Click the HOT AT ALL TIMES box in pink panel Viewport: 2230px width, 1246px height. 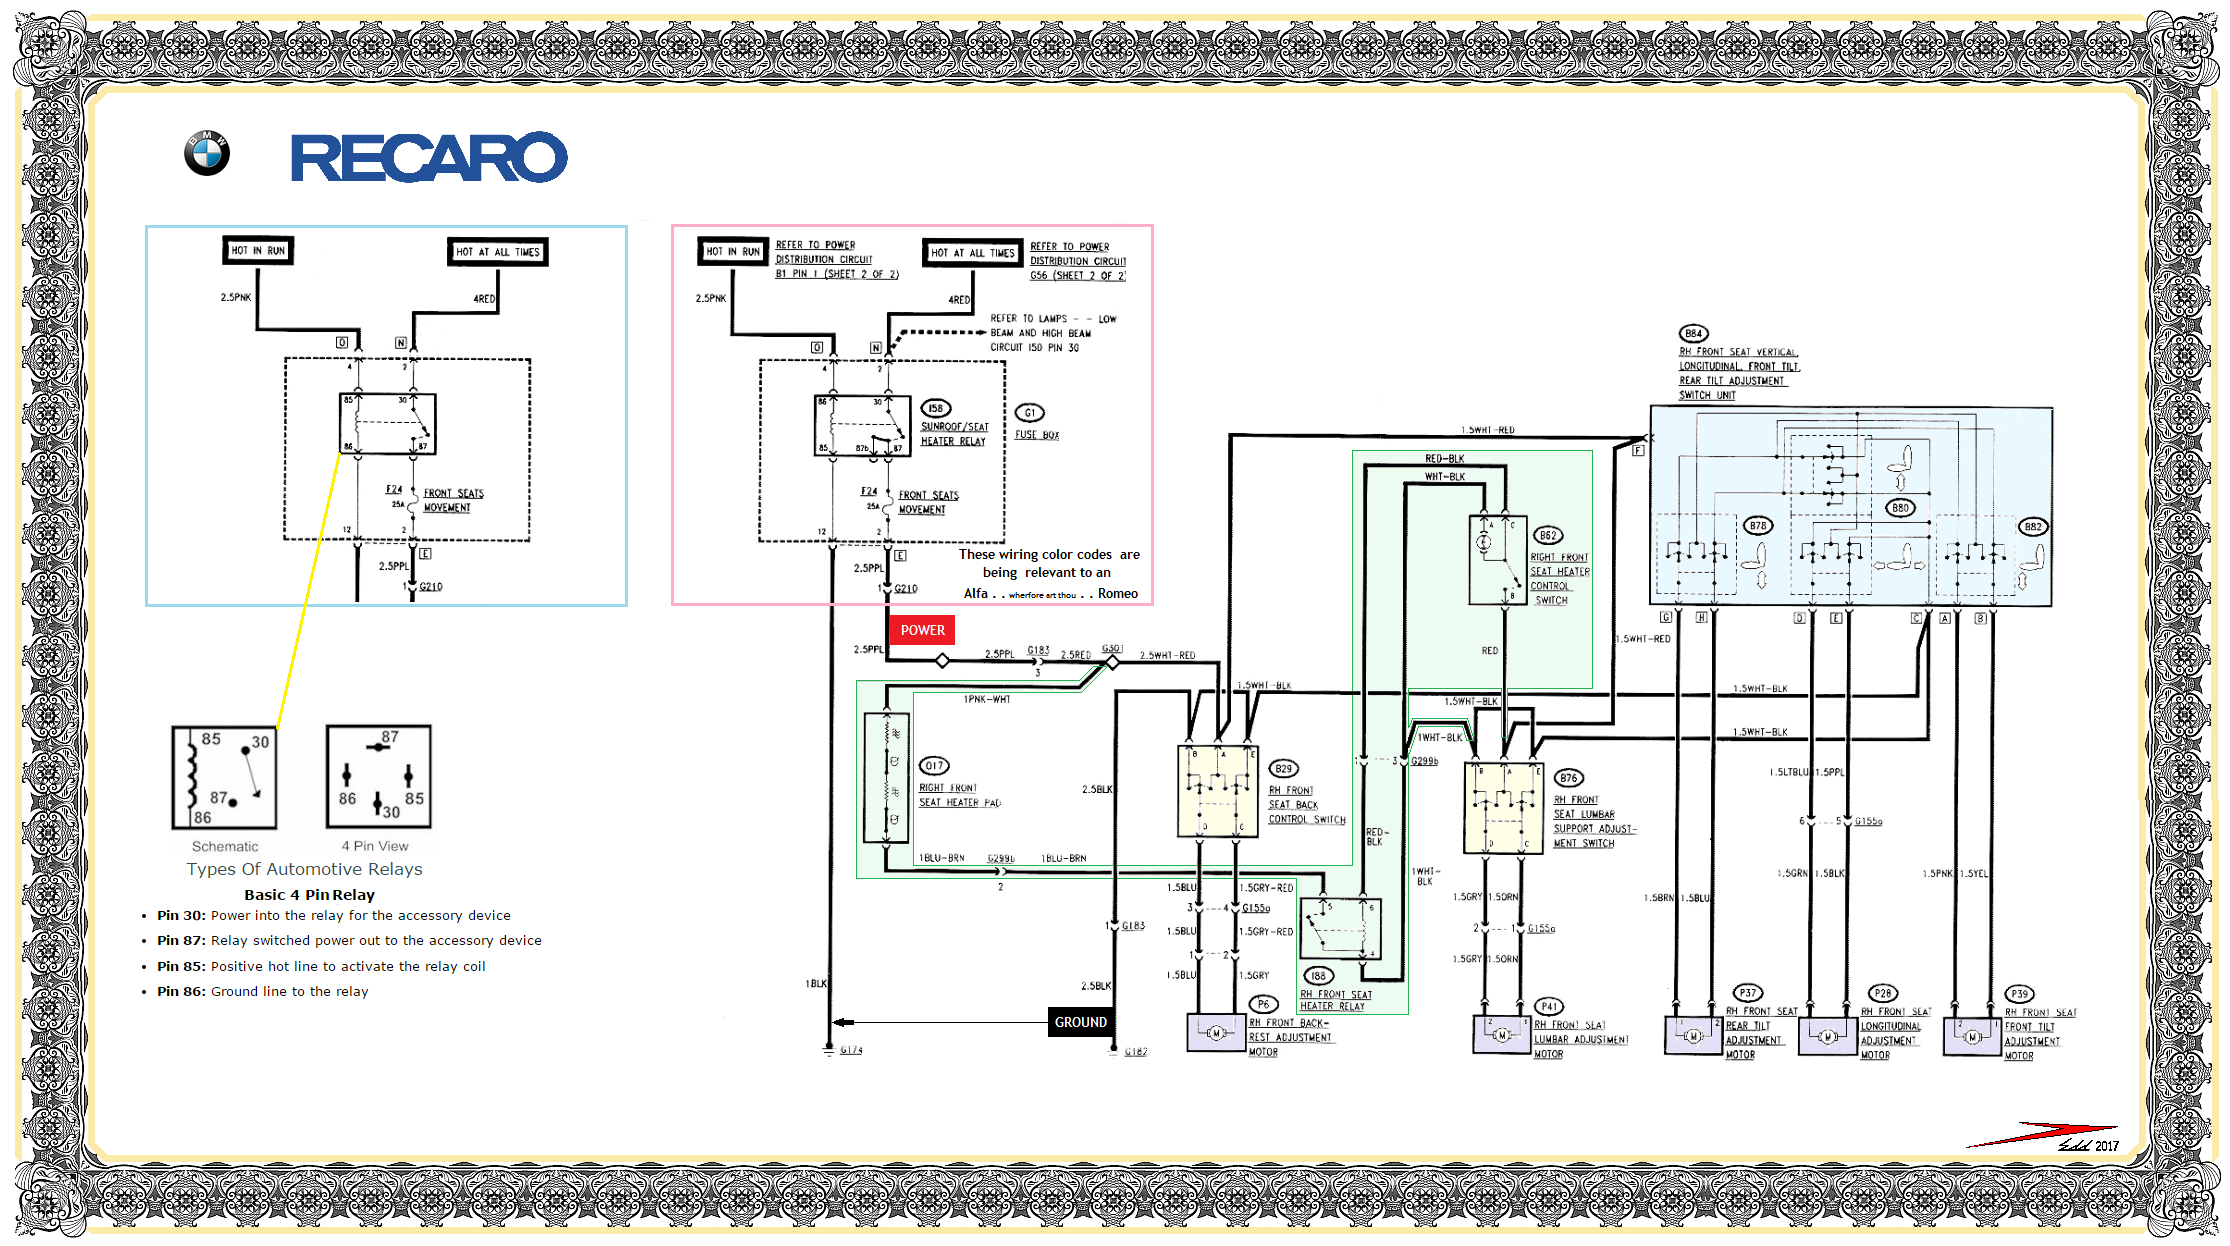pyautogui.click(x=973, y=253)
